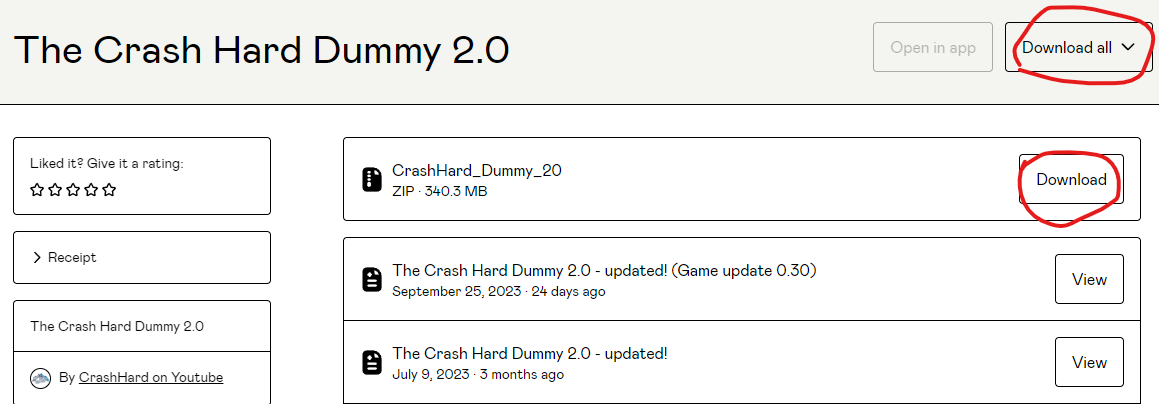Click the July 9 updated post title
1159x404 pixels.
529,353
